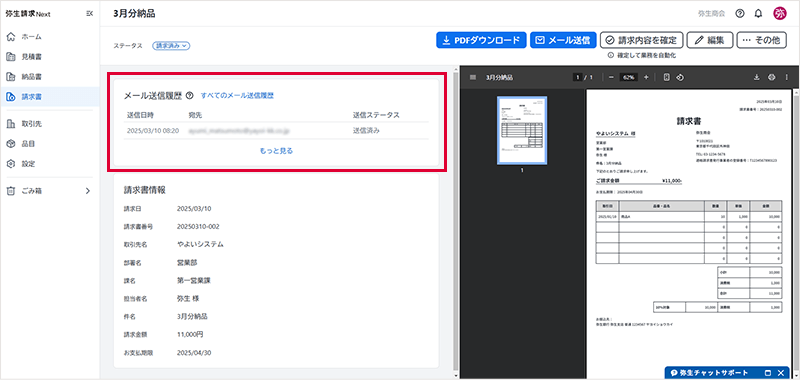
Task: Open the notifications bell icon
Action: click(x=758, y=14)
